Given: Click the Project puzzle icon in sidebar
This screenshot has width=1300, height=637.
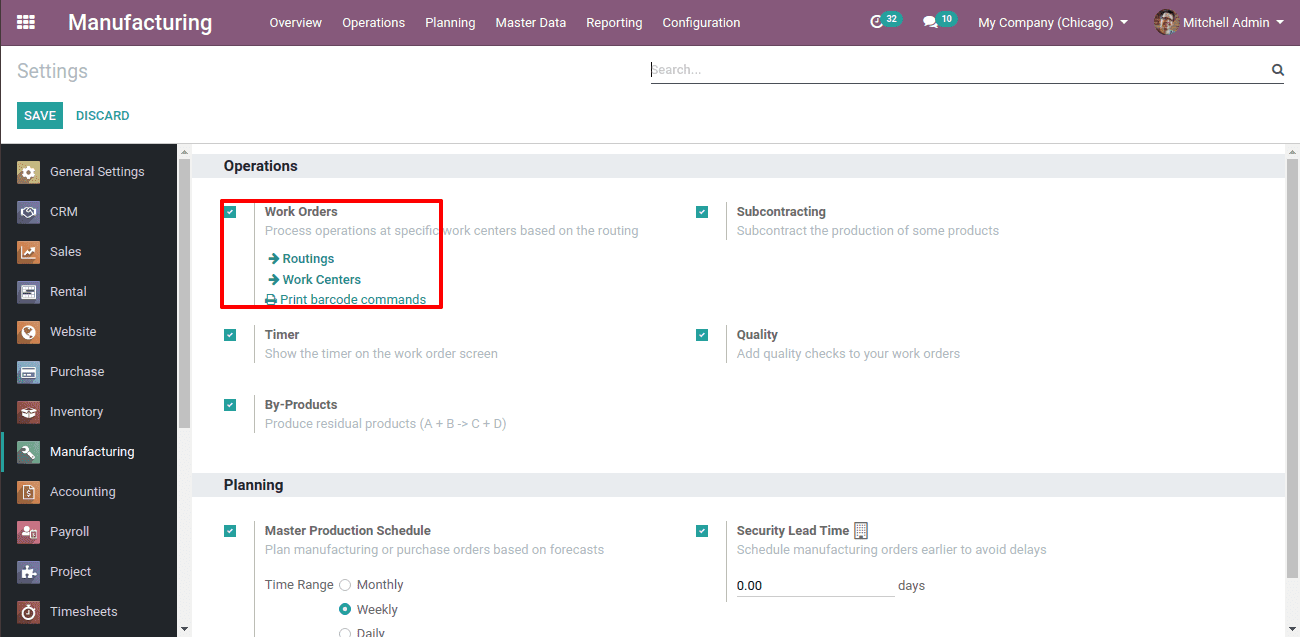Looking at the screenshot, I should pos(29,572).
